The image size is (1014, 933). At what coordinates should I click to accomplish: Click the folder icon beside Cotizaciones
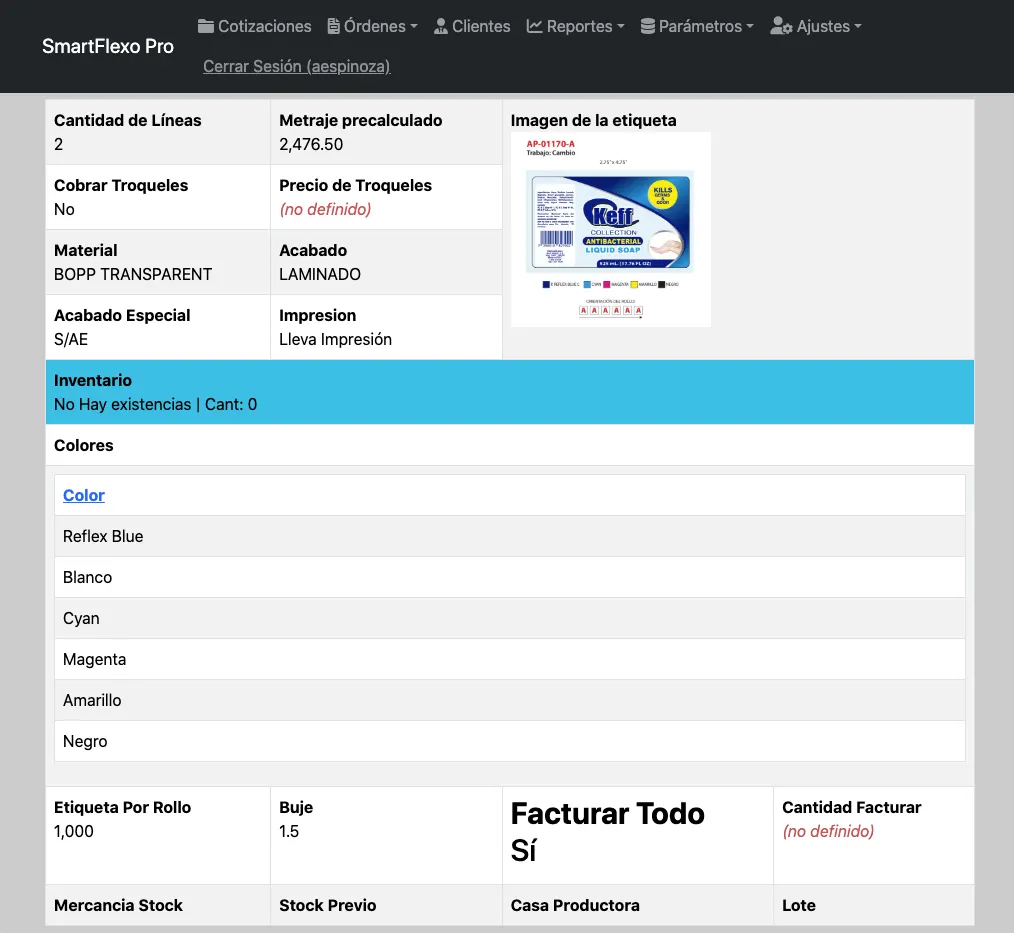pyautogui.click(x=206, y=26)
